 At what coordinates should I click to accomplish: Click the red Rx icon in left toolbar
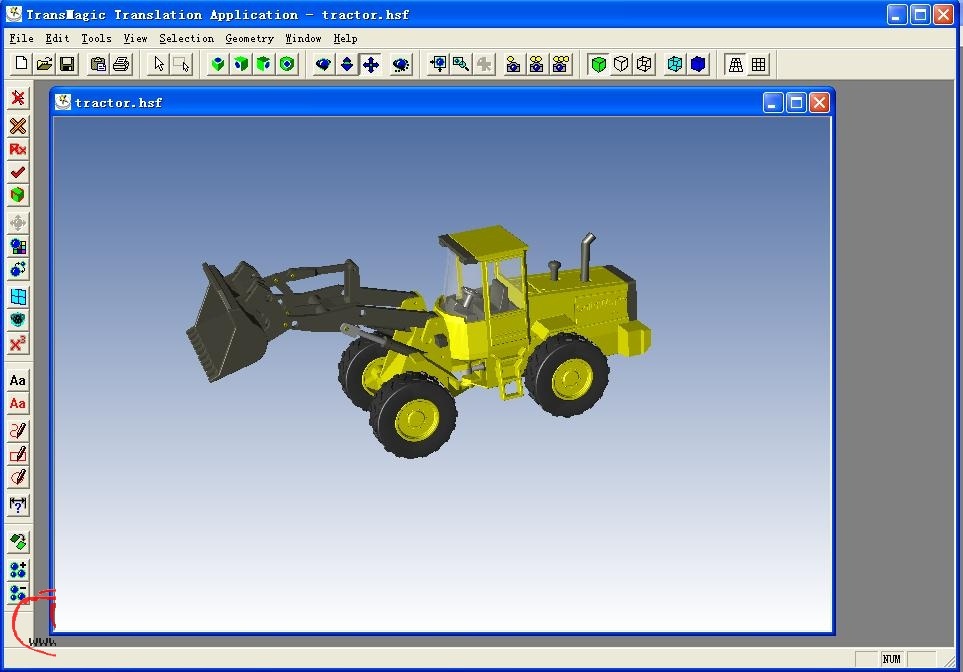[x=18, y=149]
